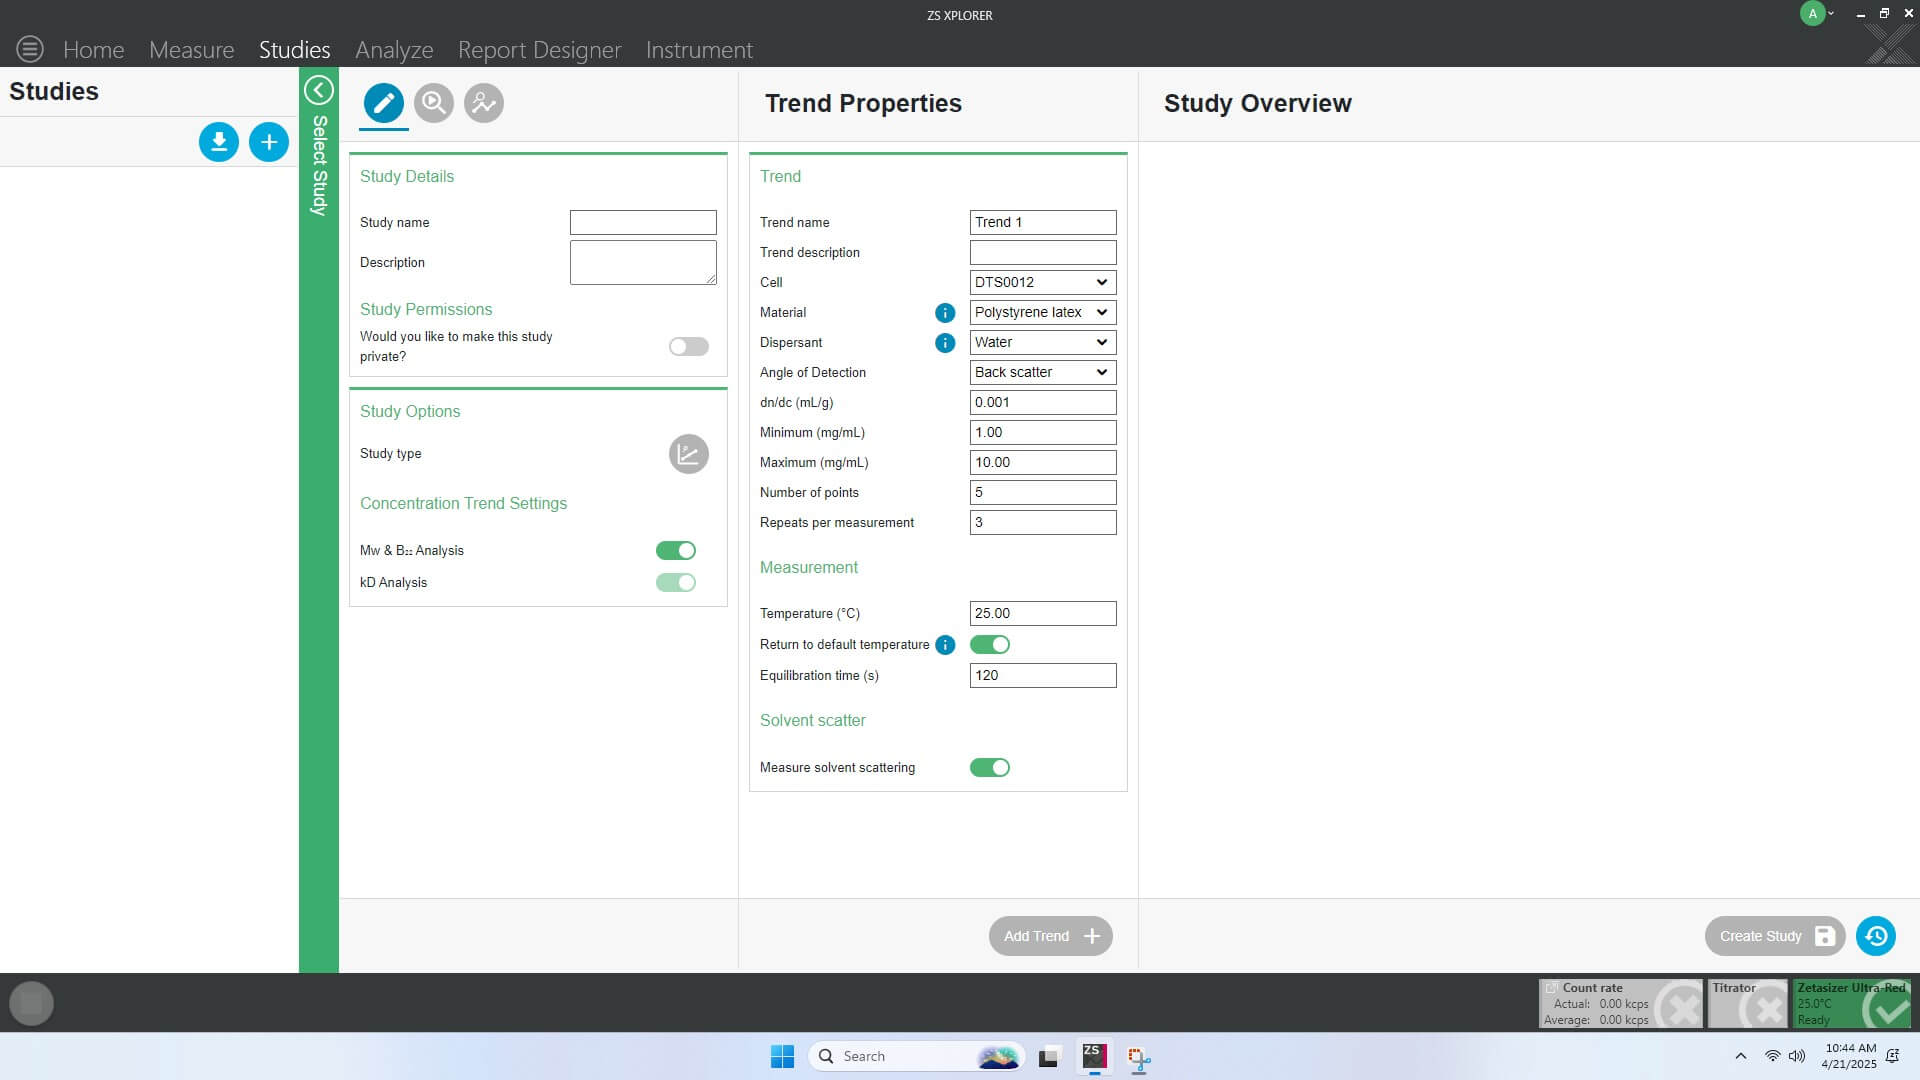Click the import study download icon
1920x1080 pixels.
pyautogui.click(x=219, y=142)
